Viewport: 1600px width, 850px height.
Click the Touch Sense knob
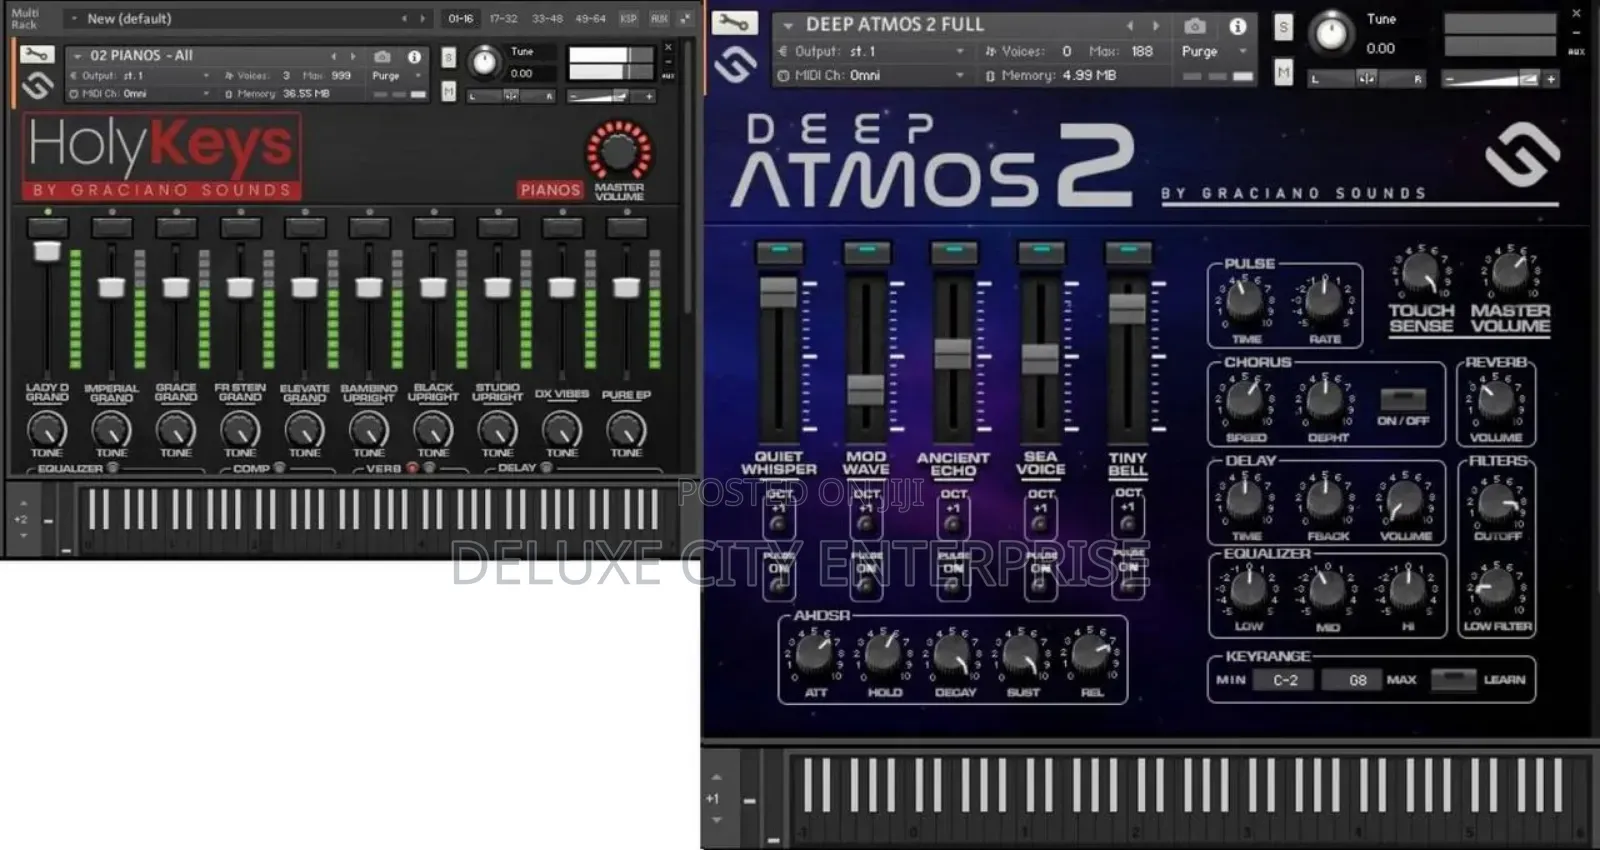[1421, 273]
